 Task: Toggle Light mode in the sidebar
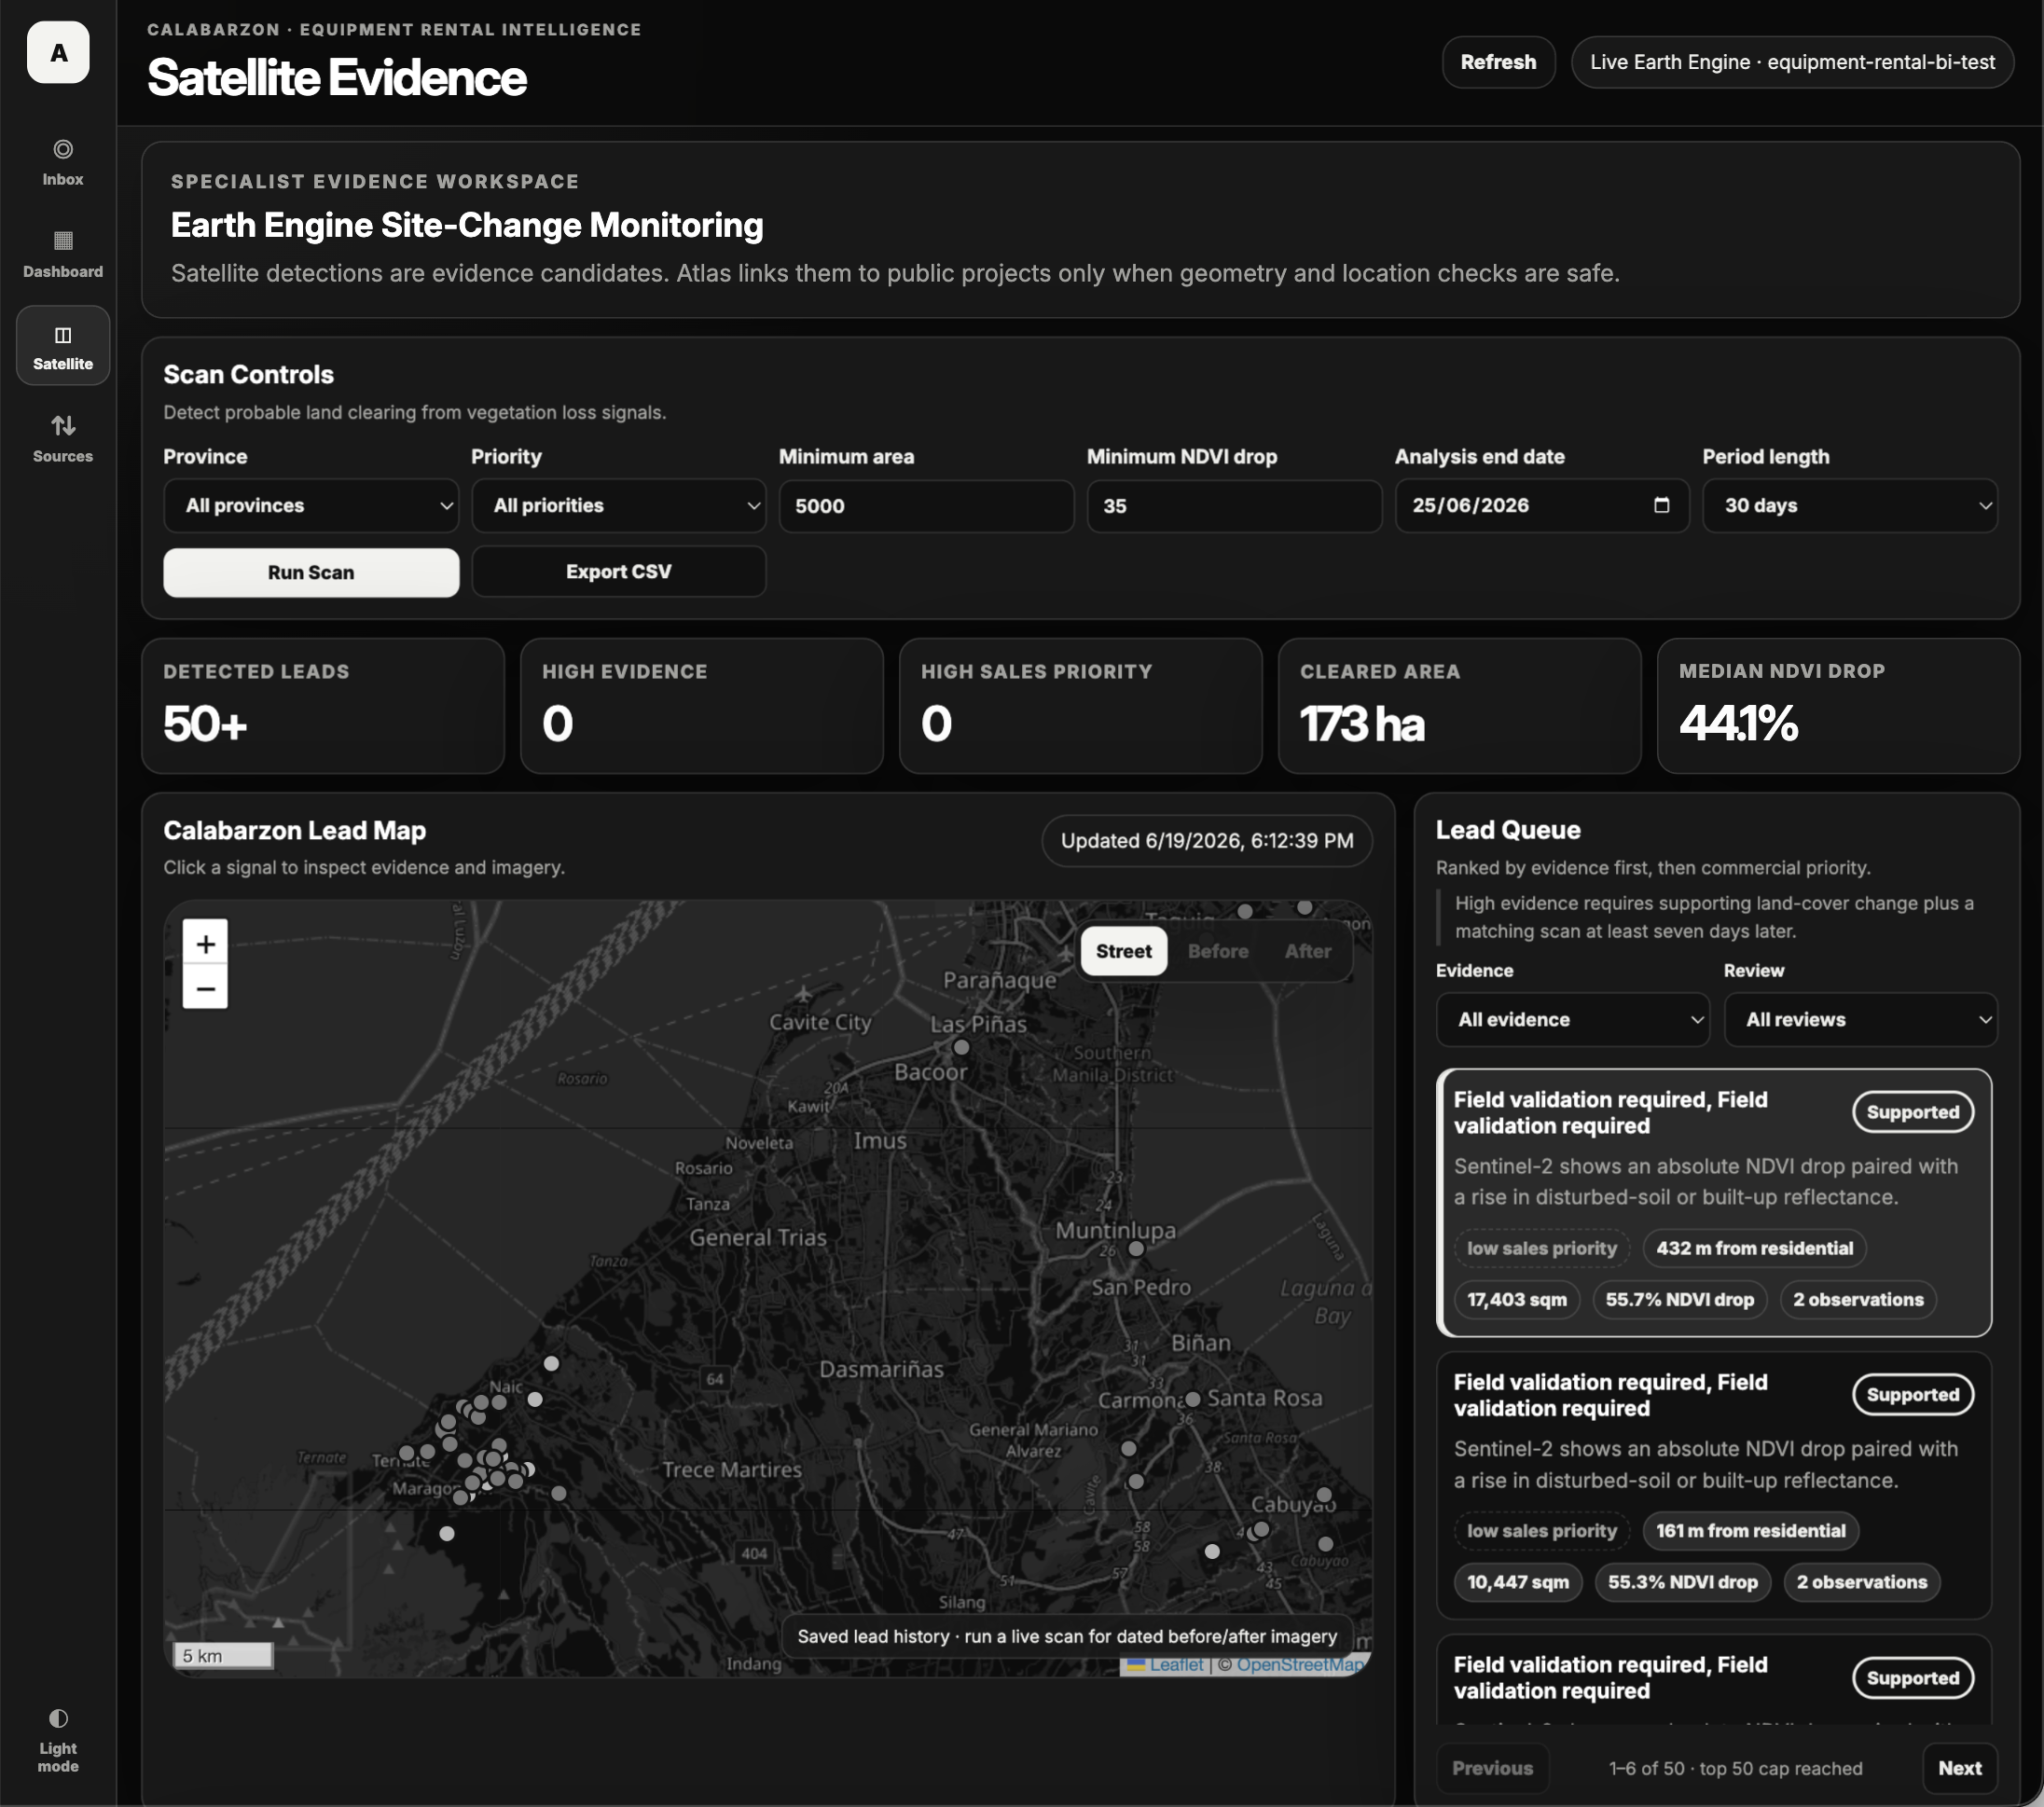coord(58,1741)
